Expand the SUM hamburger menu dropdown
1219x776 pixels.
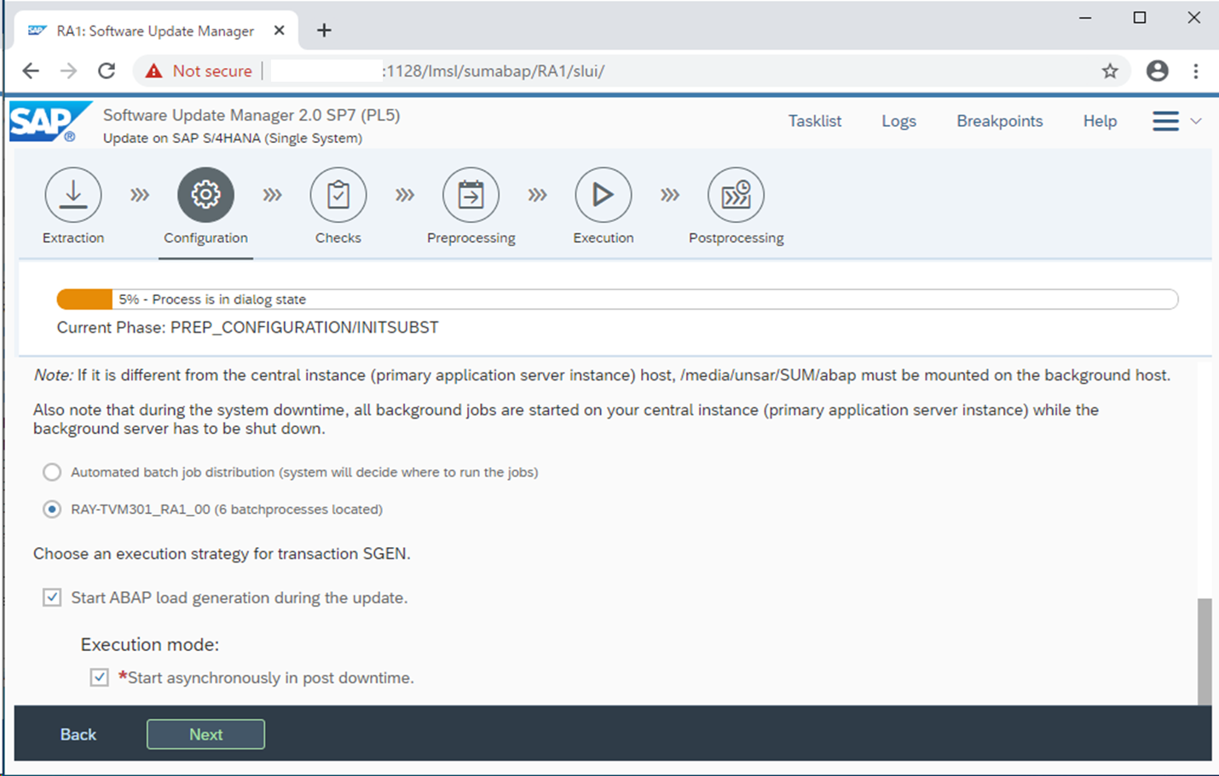pyautogui.click(x=1176, y=121)
